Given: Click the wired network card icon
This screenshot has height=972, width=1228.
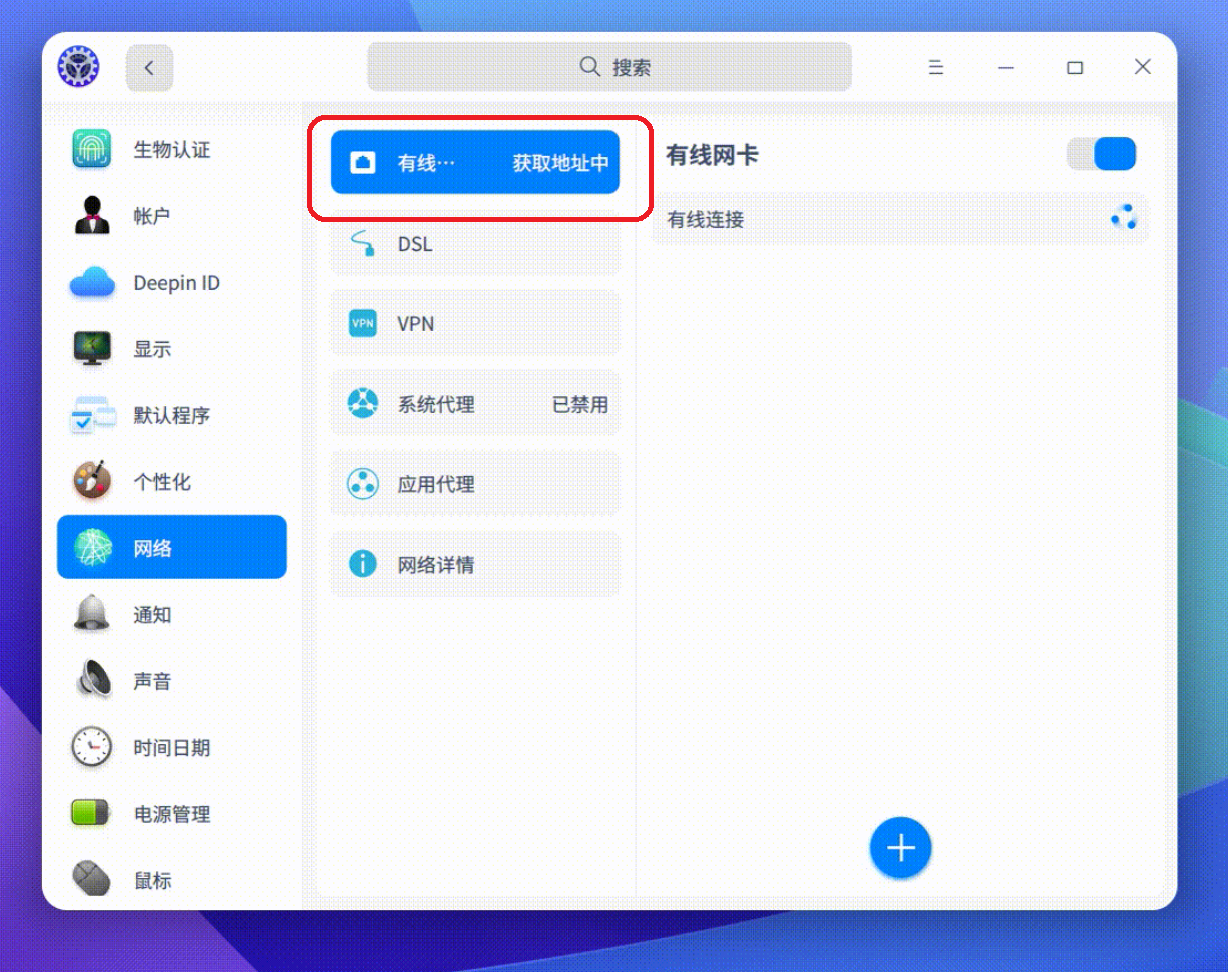Looking at the screenshot, I should 363,162.
